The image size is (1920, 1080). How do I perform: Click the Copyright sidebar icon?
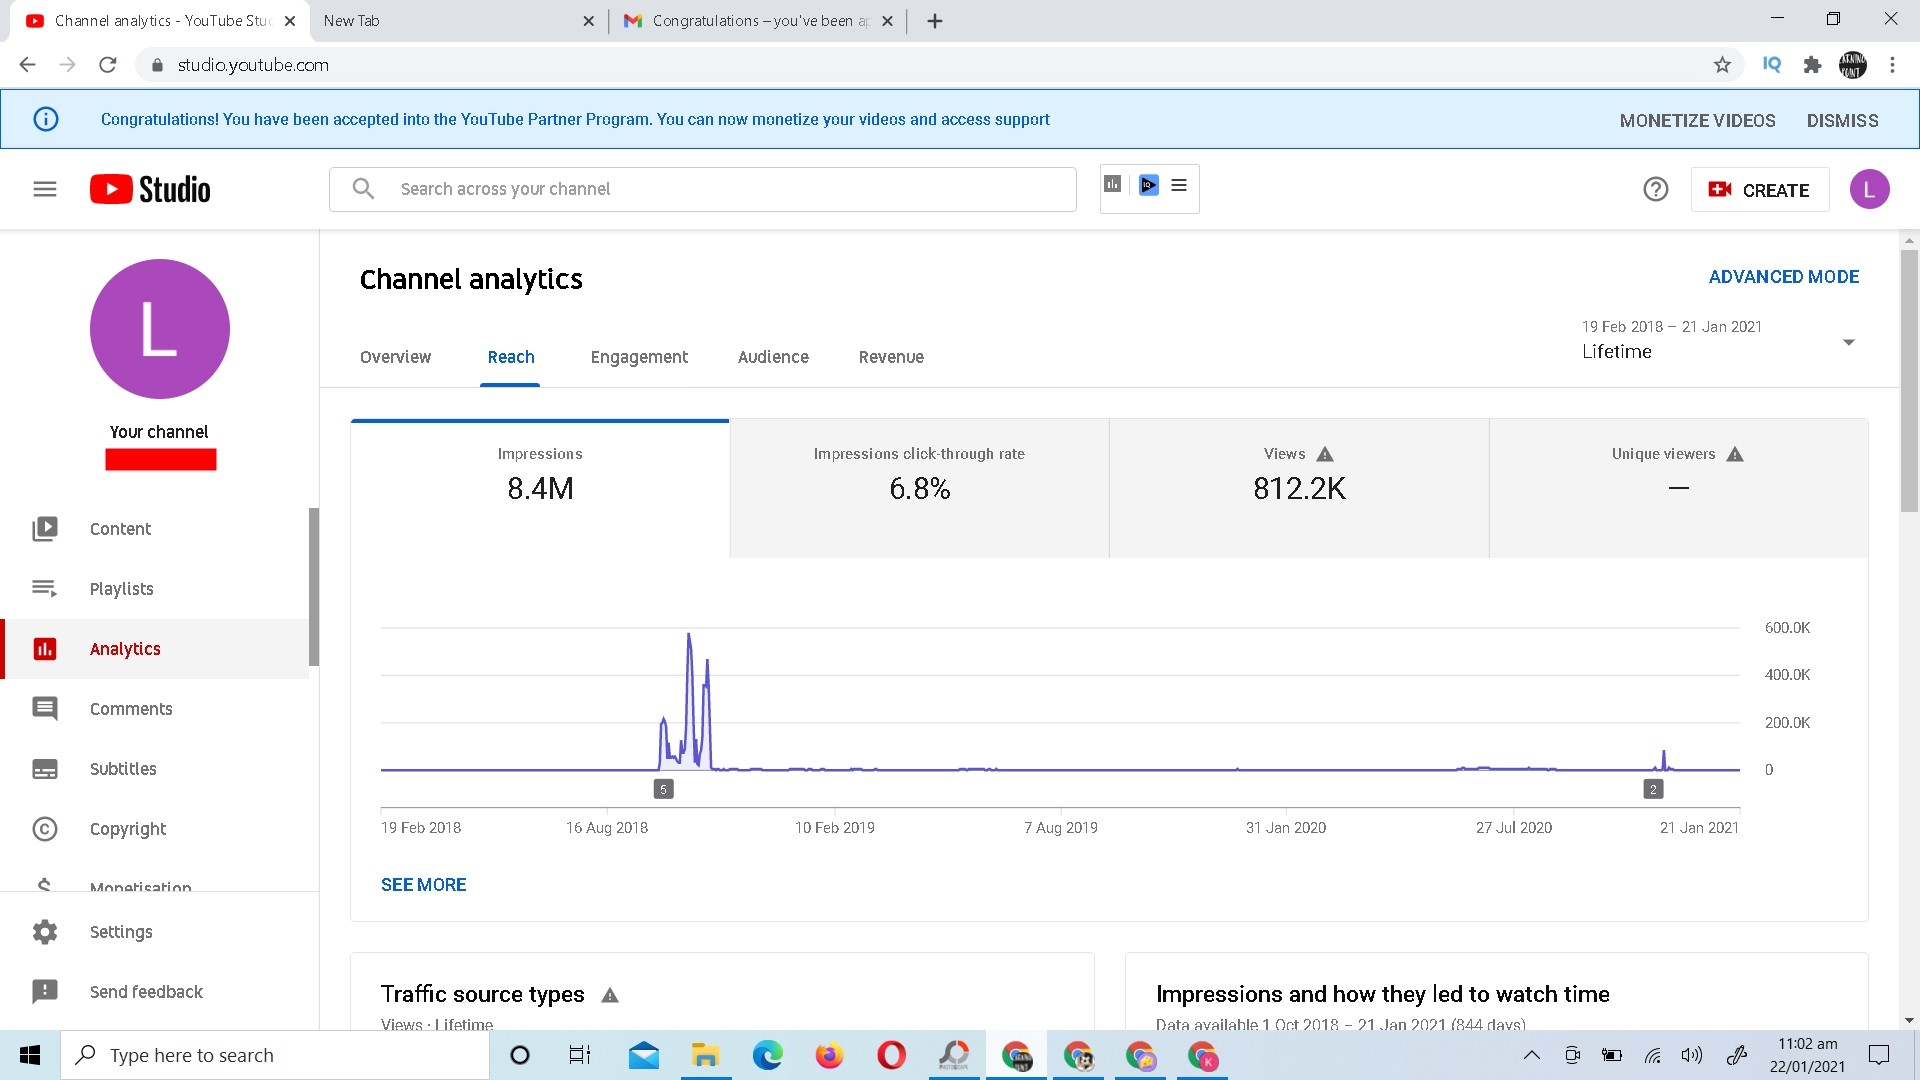(x=45, y=829)
